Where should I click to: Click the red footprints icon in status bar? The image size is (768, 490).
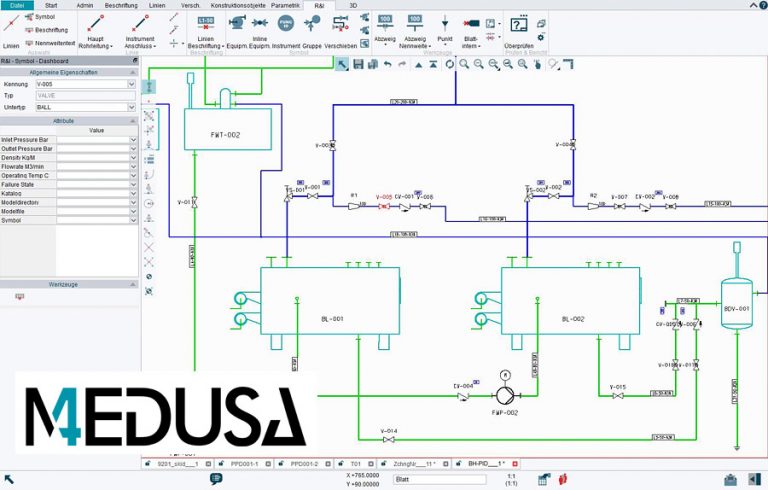click(563, 479)
